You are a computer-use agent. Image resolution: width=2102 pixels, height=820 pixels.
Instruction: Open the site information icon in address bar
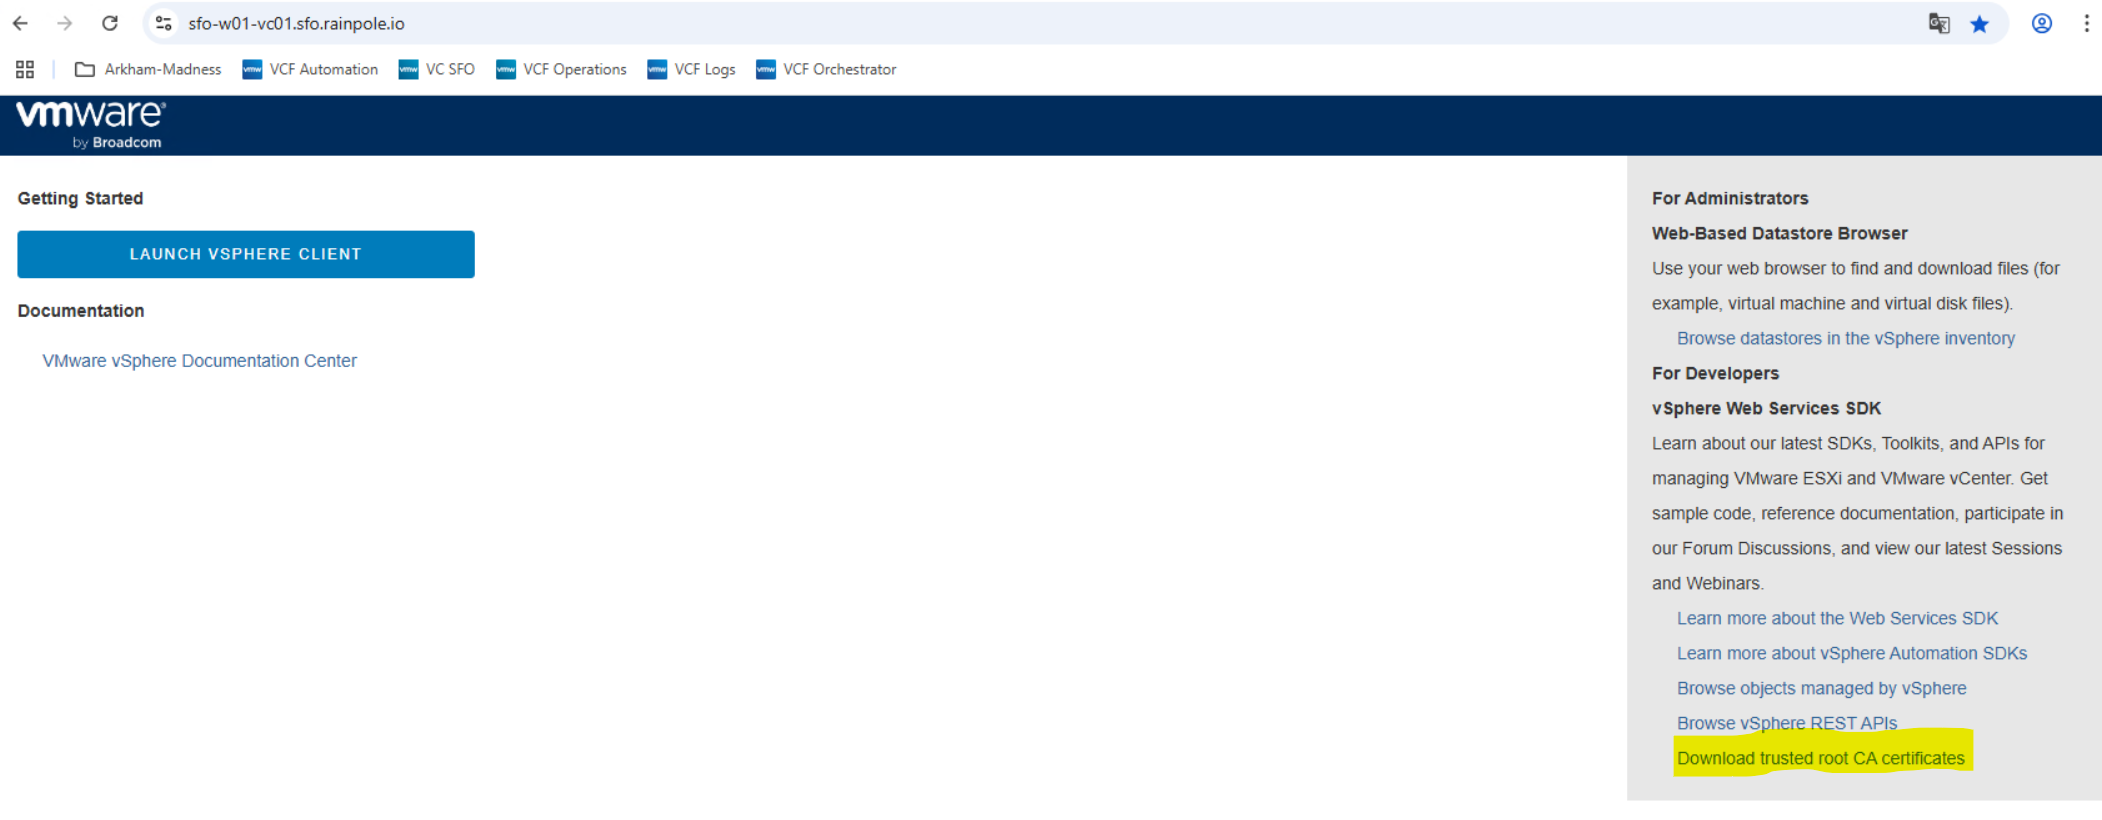pyautogui.click(x=164, y=23)
